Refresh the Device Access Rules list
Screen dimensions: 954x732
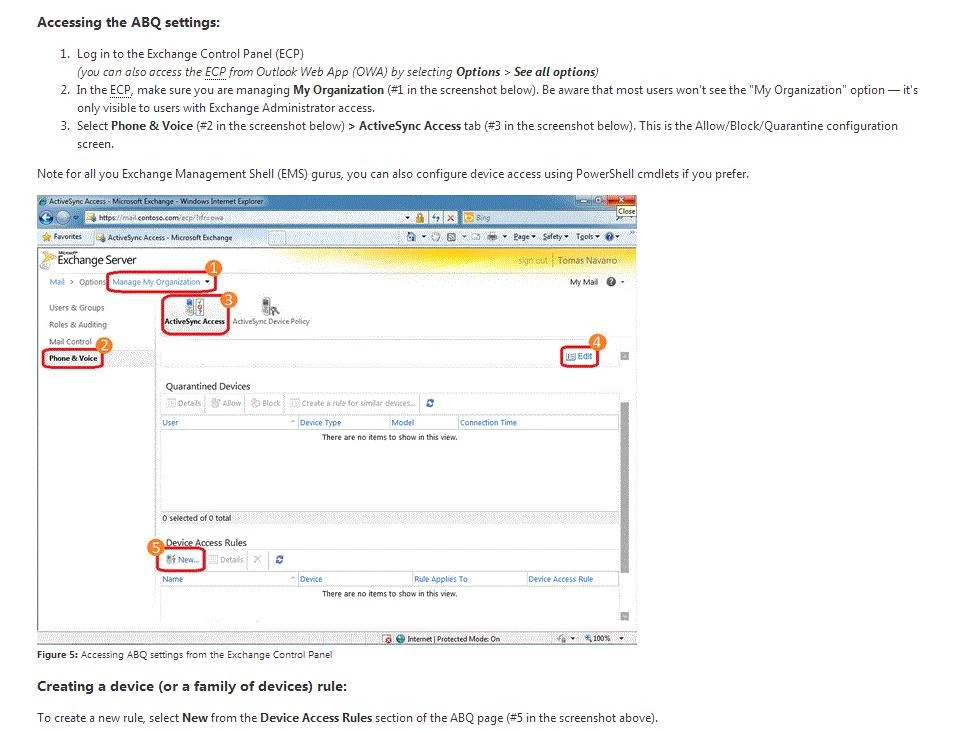point(280,559)
